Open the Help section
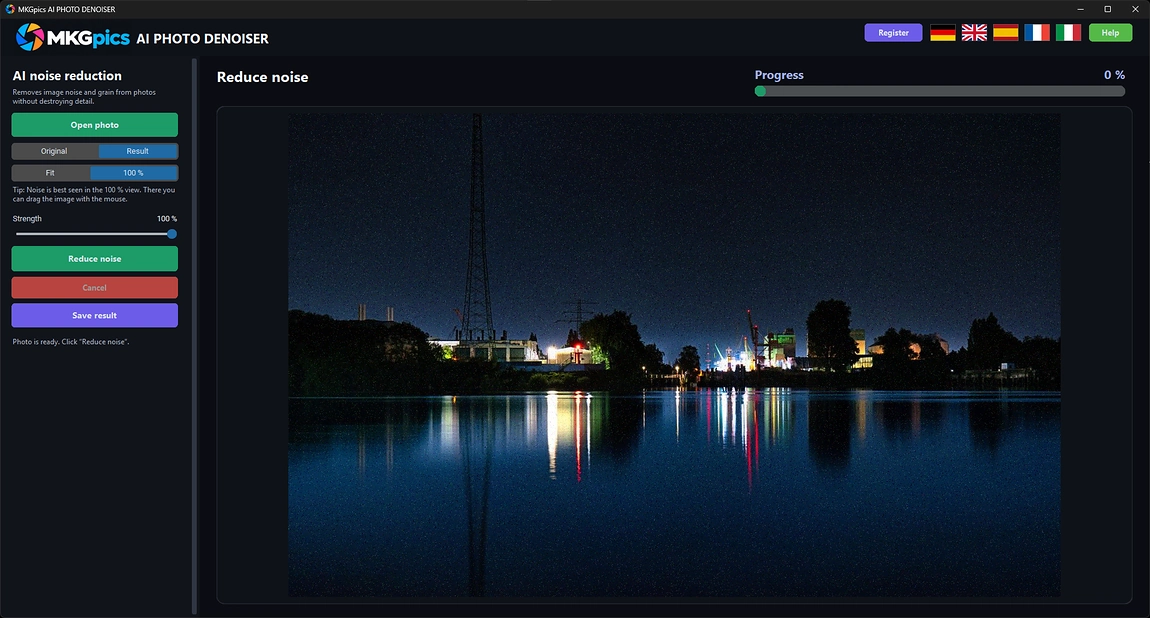Viewport: 1150px width, 618px height. tap(1110, 32)
